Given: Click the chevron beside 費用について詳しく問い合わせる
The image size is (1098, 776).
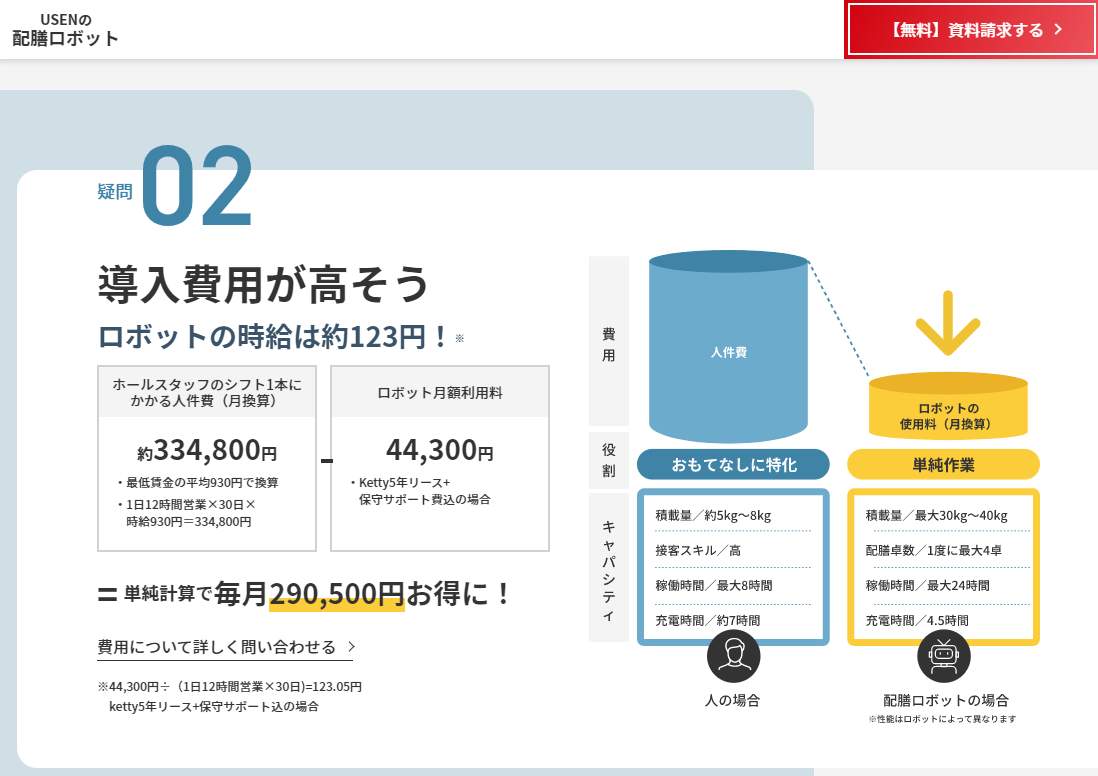Looking at the screenshot, I should click(x=352, y=647).
